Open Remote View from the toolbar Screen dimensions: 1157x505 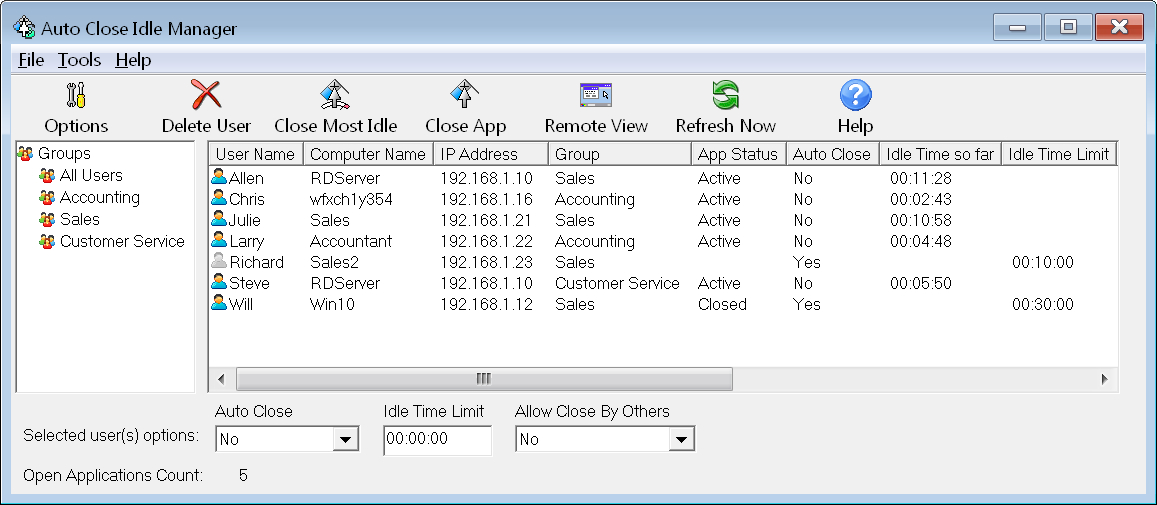[x=596, y=95]
